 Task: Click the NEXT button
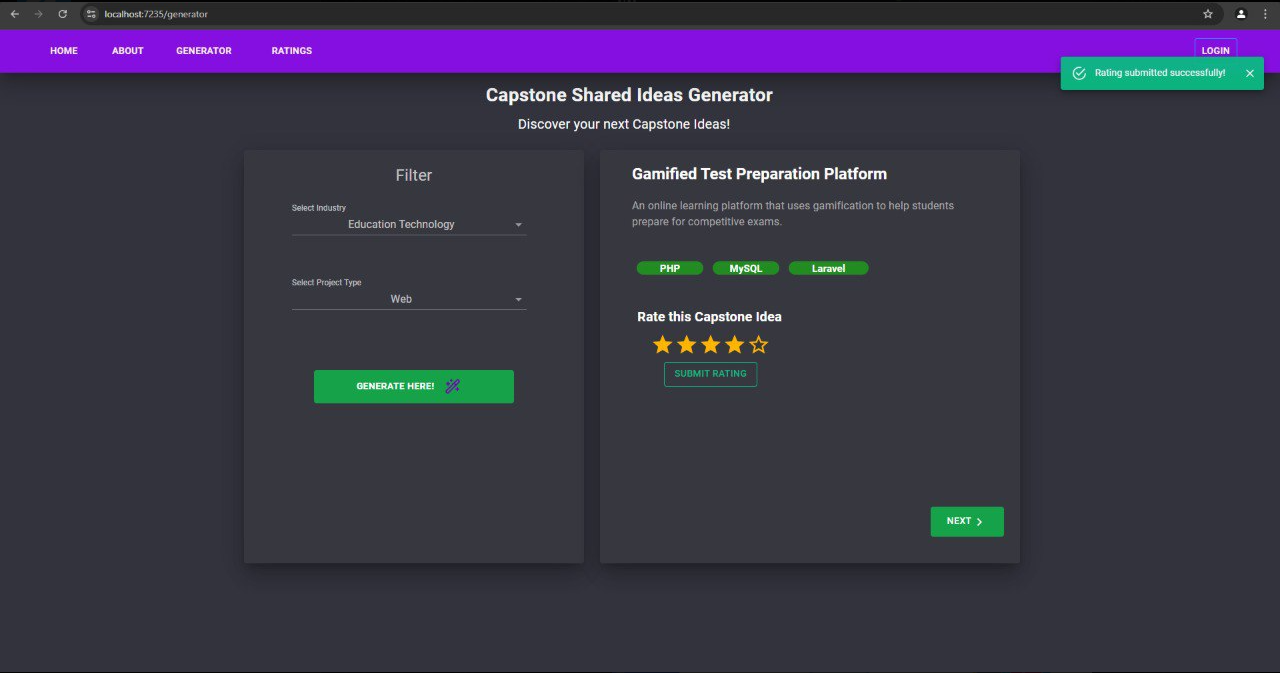[x=967, y=521]
